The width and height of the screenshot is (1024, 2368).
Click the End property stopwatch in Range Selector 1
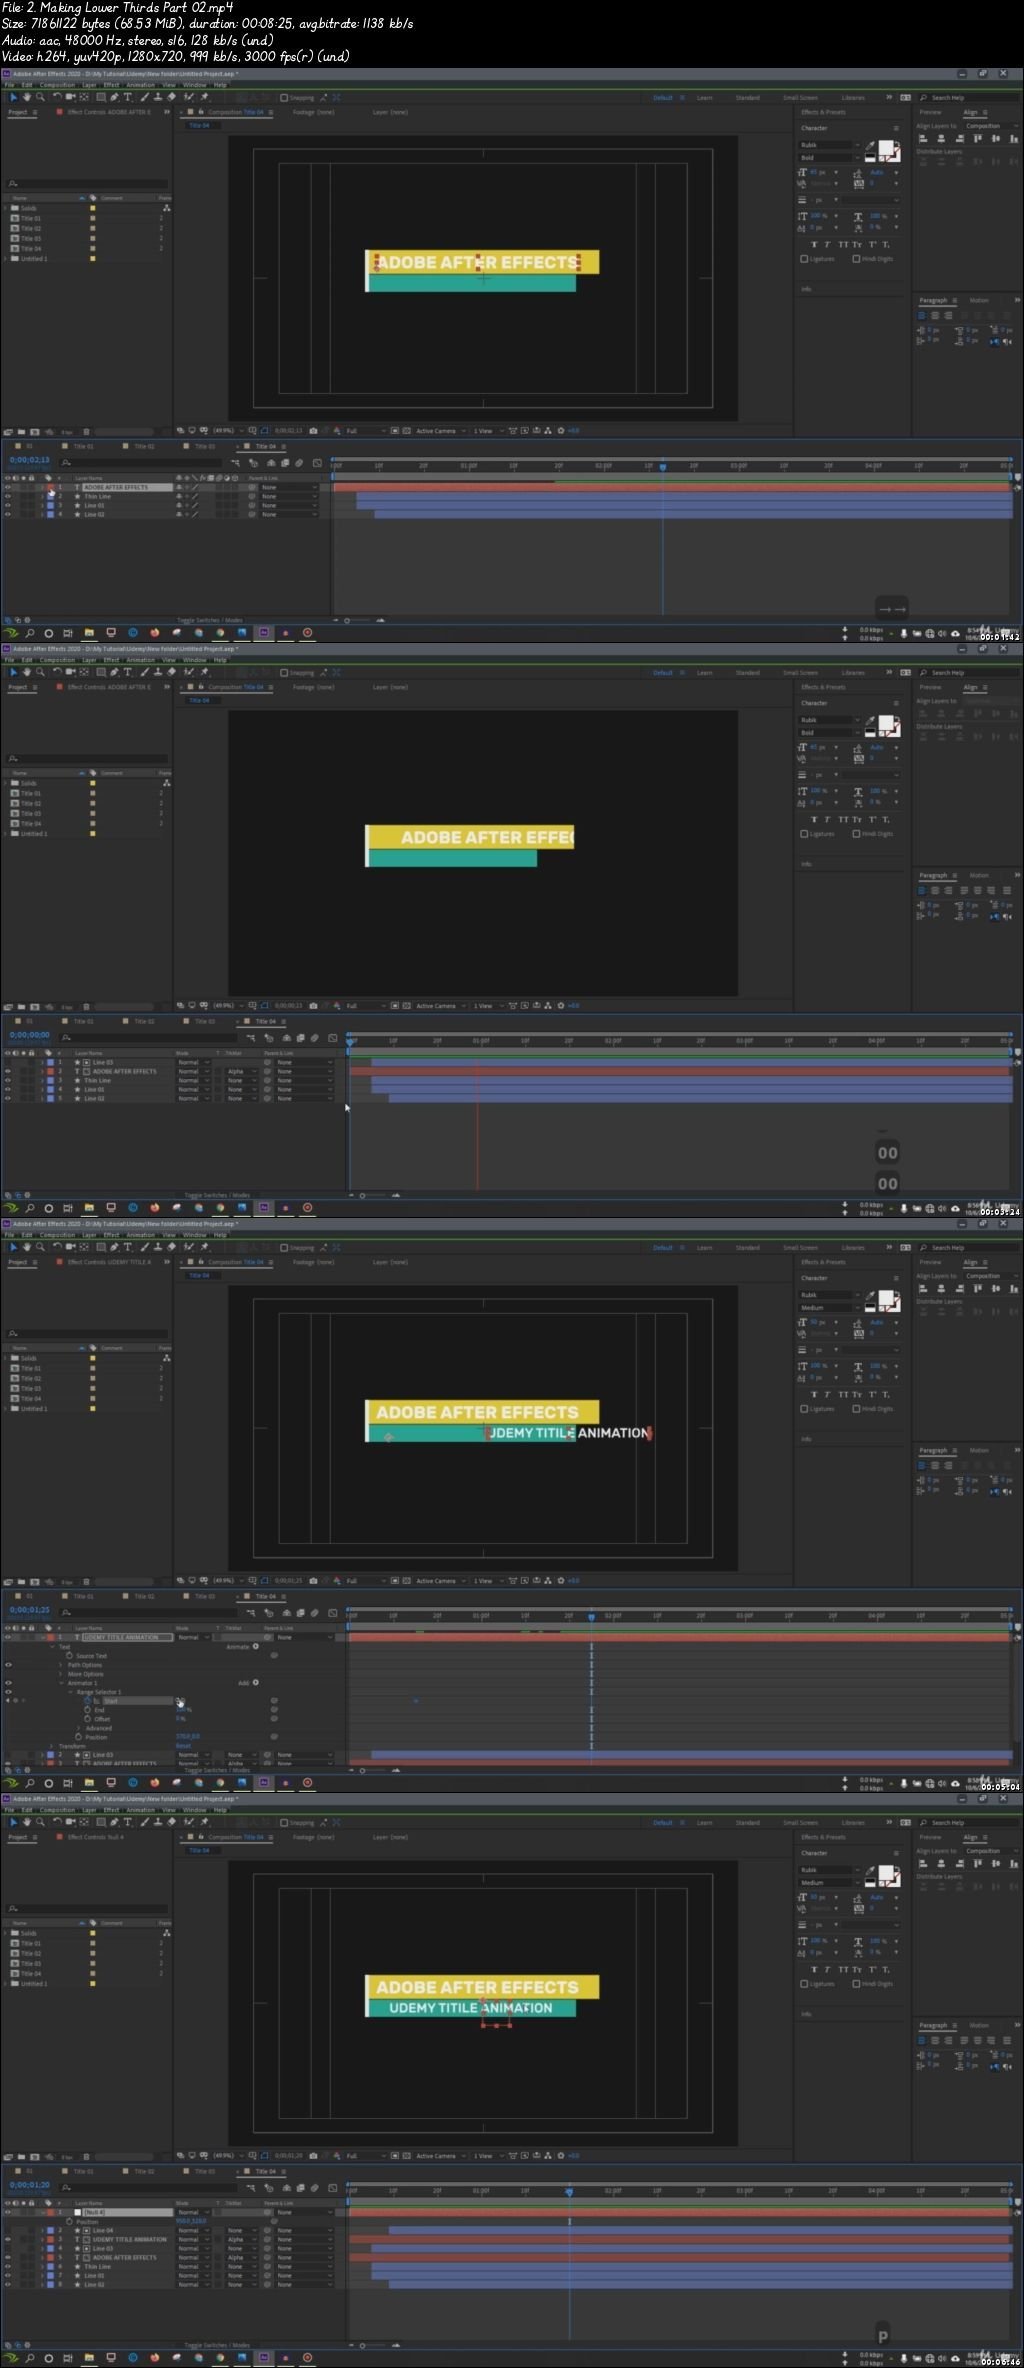[x=87, y=1710]
